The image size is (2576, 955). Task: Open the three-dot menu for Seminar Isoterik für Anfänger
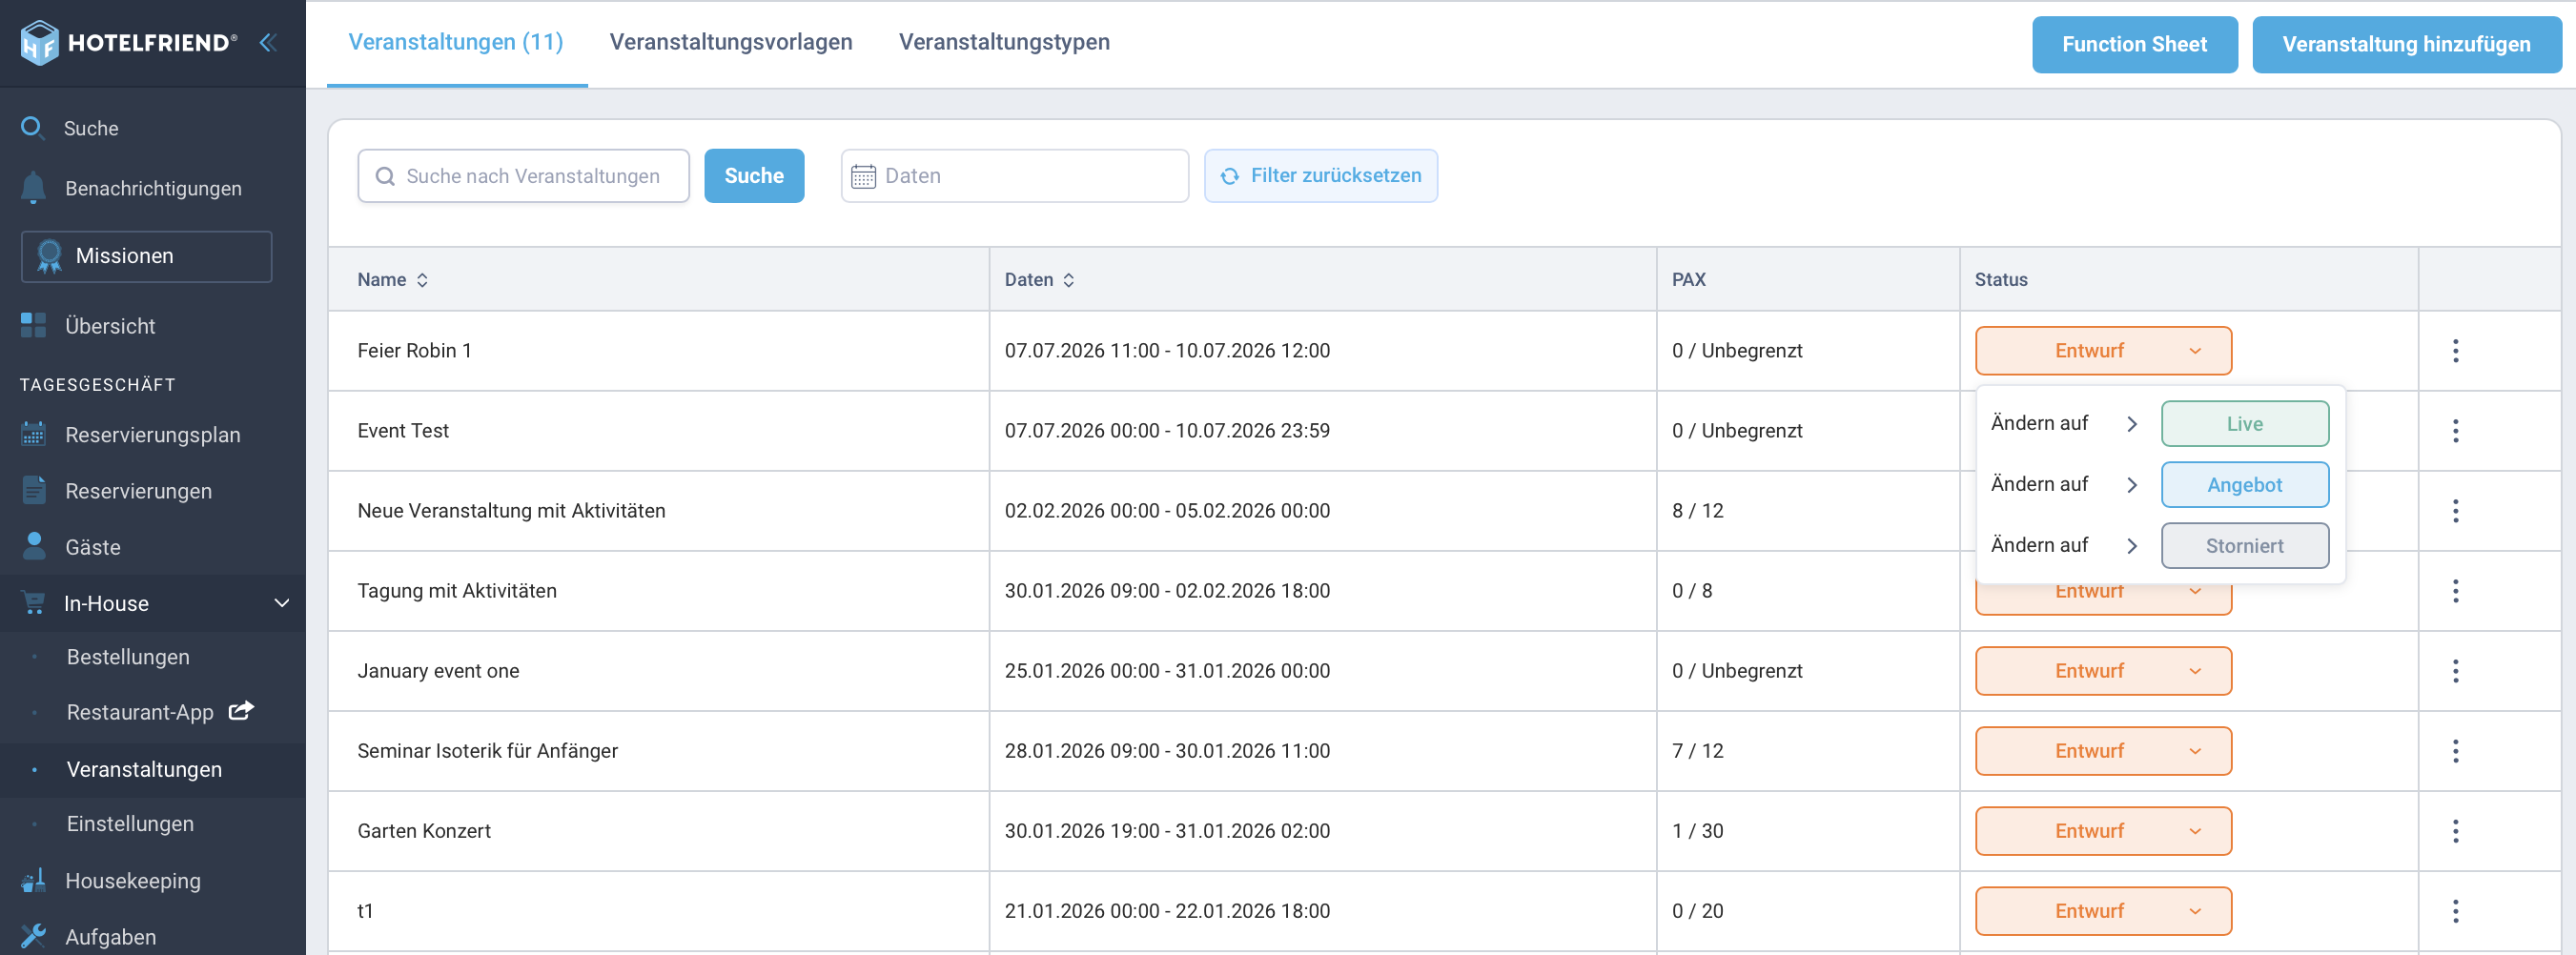pyautogui.click(x=2455, y=750)
